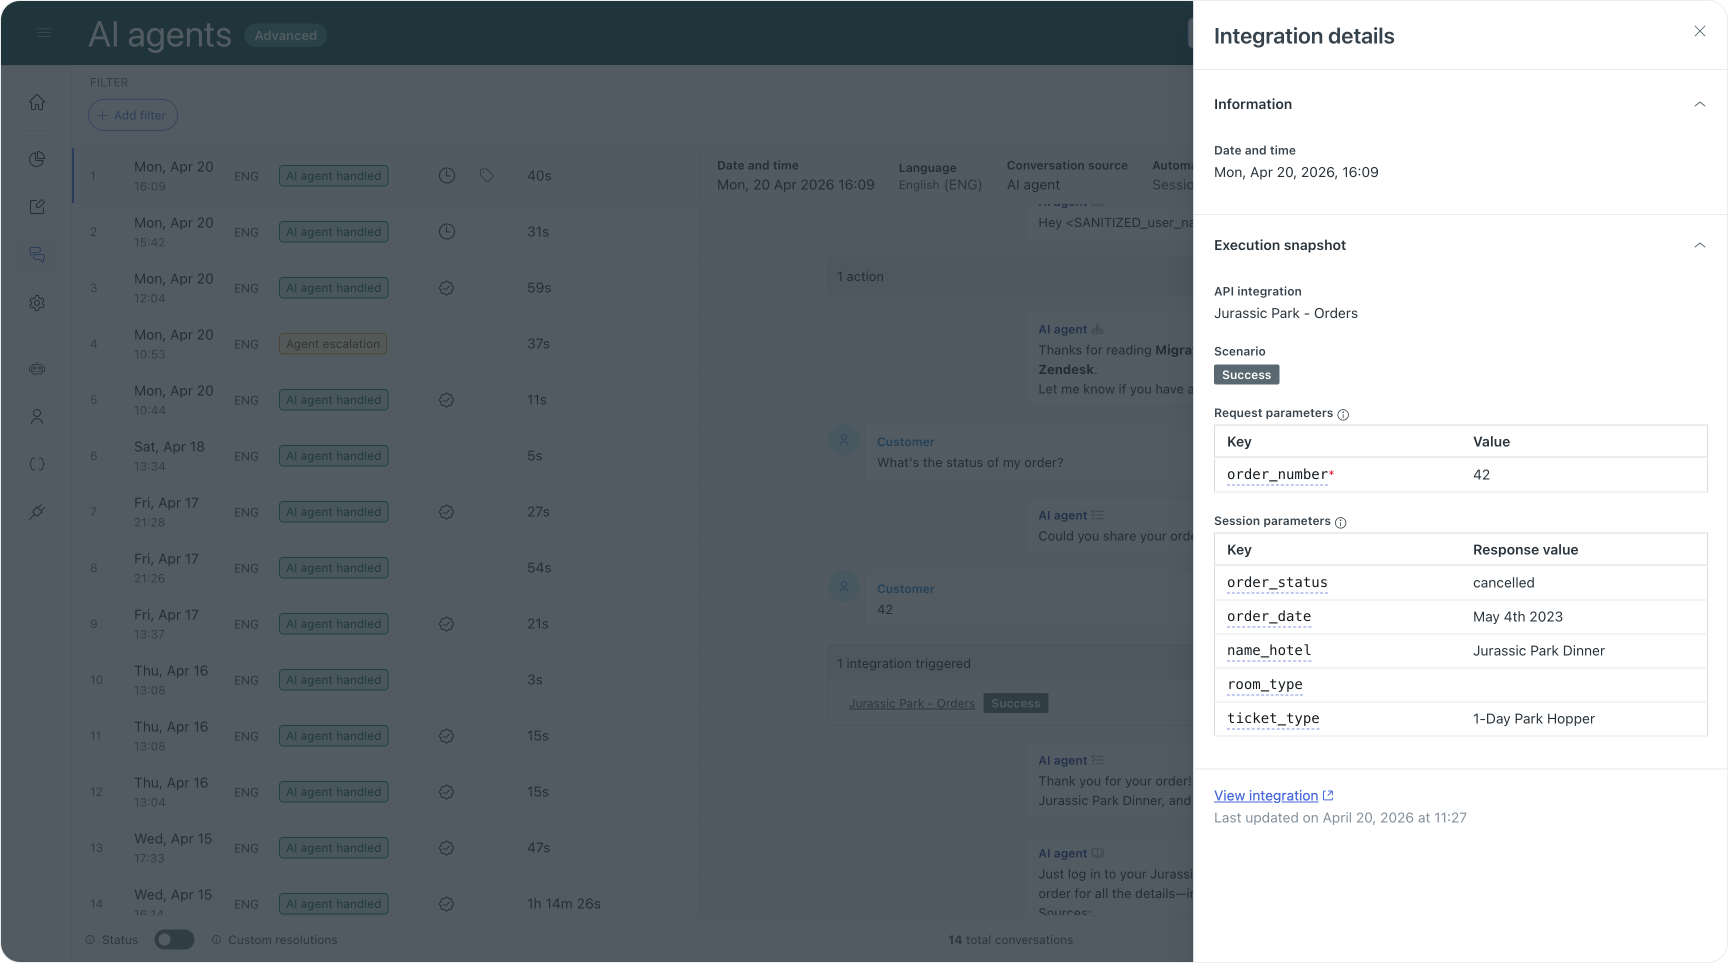The width and height of the screenshot is (1728, 963).
Task: Collapse the Execution snapshot section
Action: [1700, 245]
